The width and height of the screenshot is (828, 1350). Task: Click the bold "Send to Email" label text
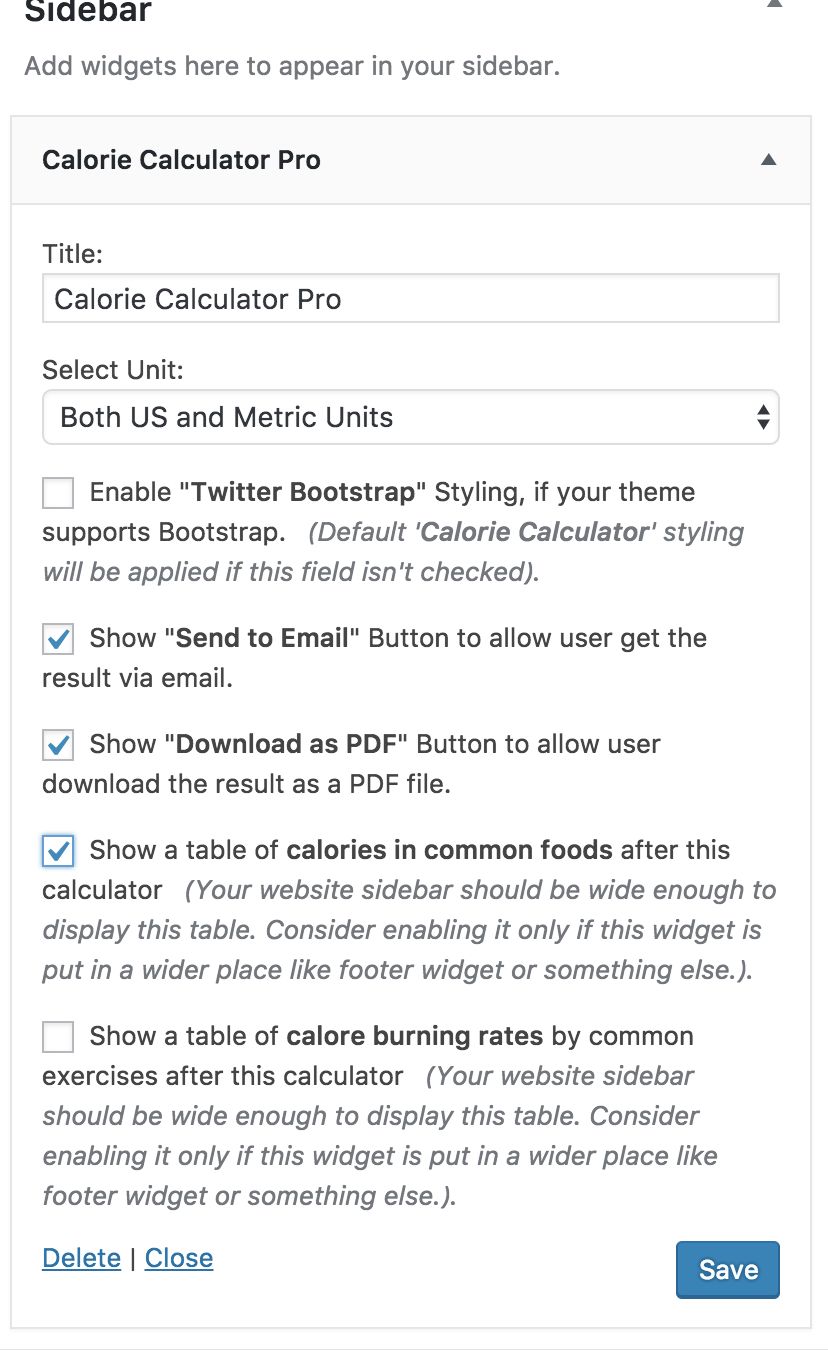[x=263, y=638]
